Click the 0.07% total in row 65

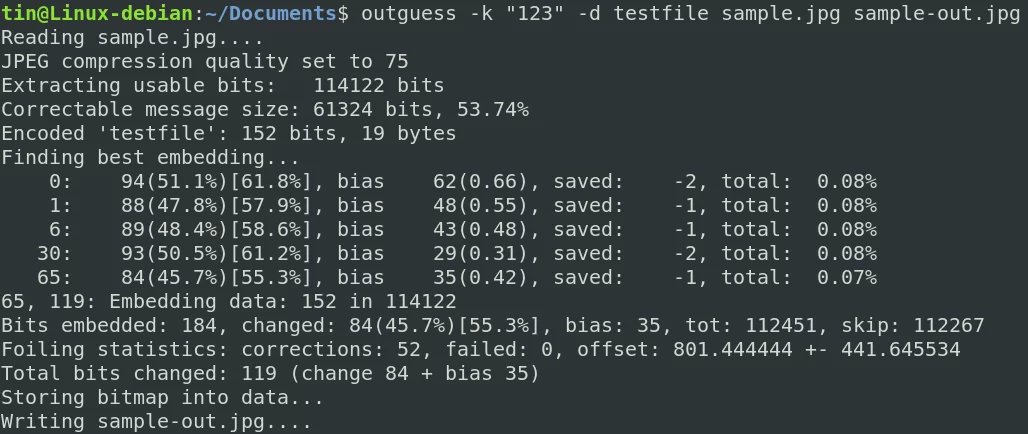[846, 277]
